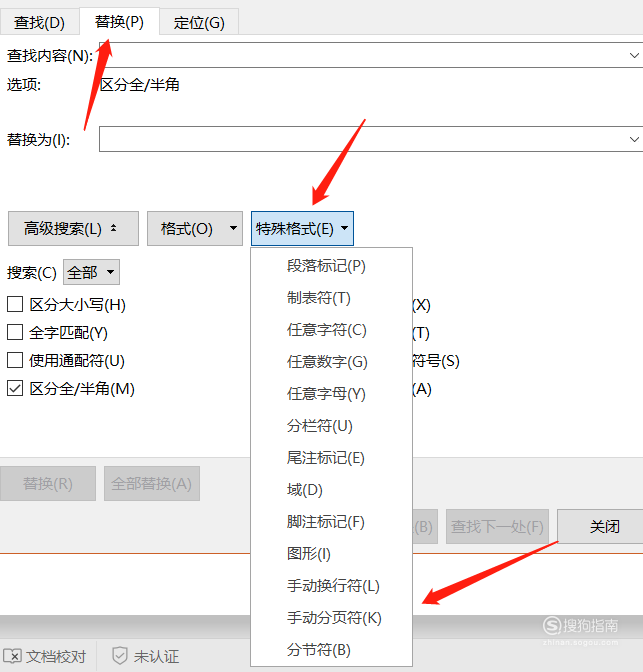The height and width of the screenshot is (672, 643).
Task: Choose 分节符(B) from the menu
Action: point(331,650)
